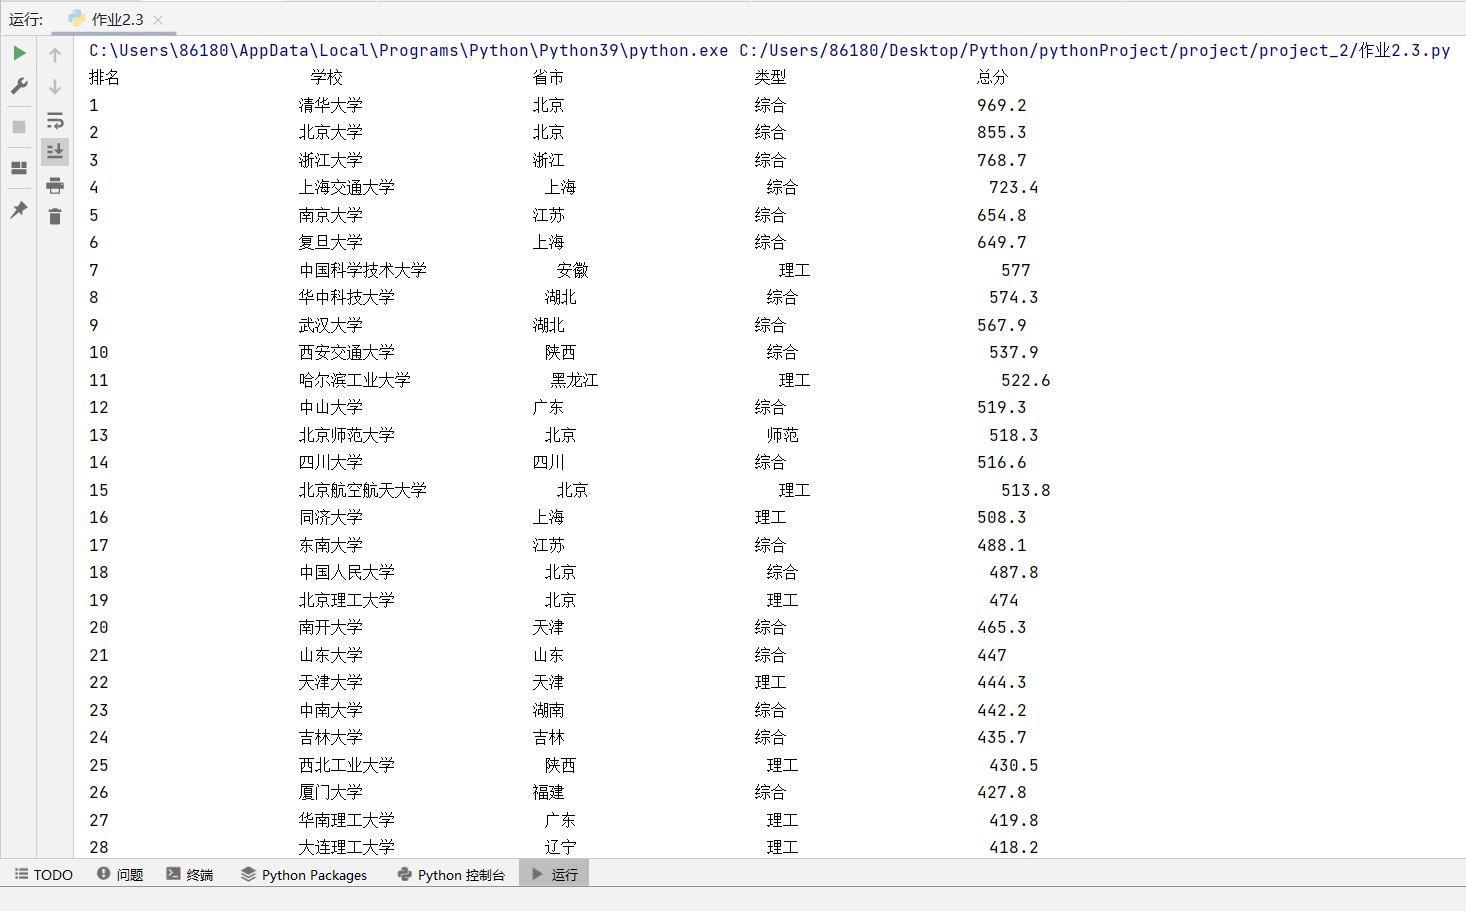1466x911 pixels.
Task: Click the score 723.4
Action: [x=1014, y=187]
